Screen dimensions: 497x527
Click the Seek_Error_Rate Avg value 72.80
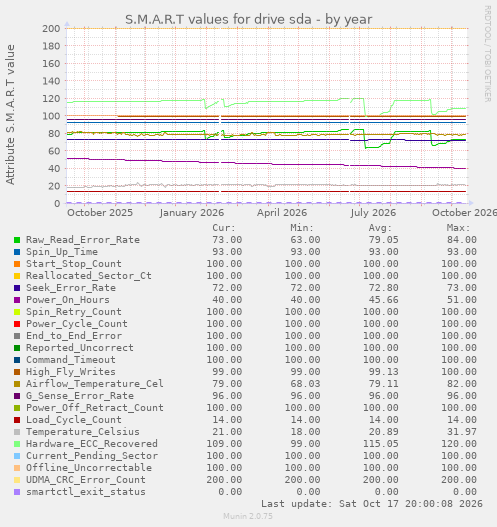[383, 288]
